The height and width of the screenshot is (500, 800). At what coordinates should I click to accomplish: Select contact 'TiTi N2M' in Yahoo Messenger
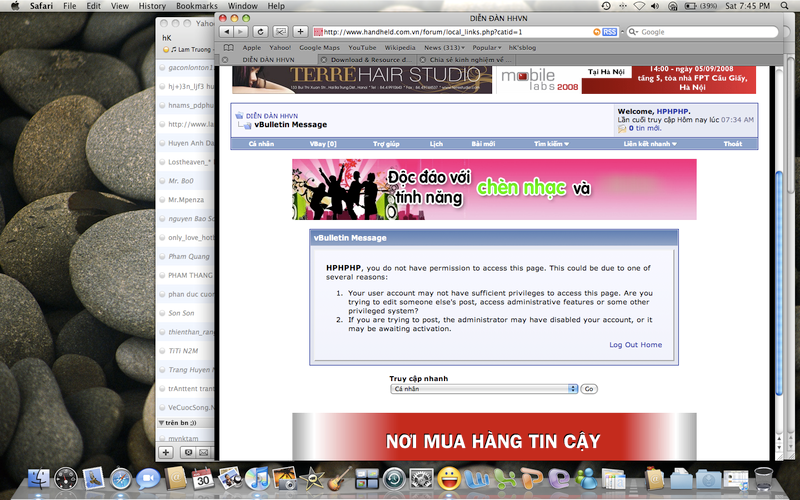[x=183, y=351]
